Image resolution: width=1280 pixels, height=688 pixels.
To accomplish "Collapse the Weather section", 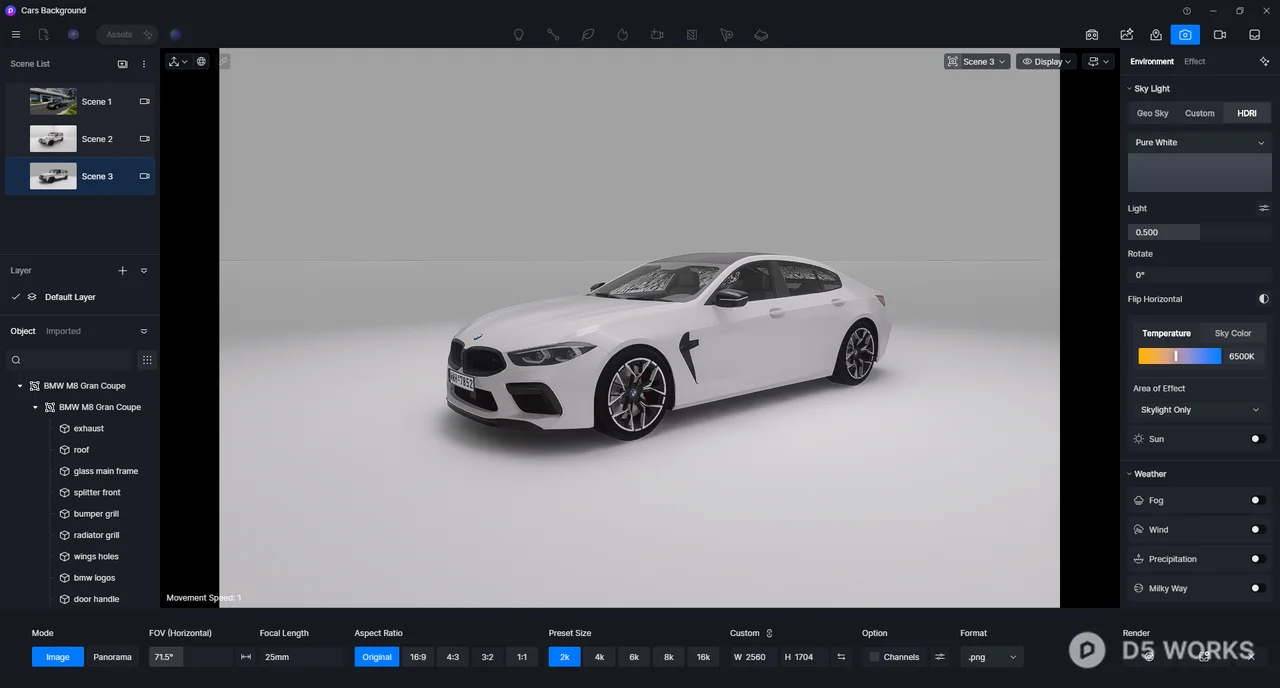I will 1130,474.
